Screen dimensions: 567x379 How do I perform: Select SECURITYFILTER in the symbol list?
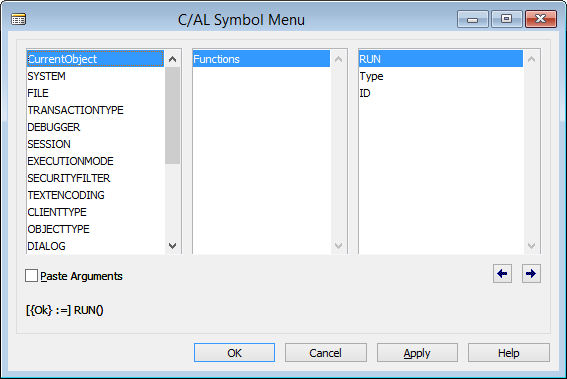[95, 178]
